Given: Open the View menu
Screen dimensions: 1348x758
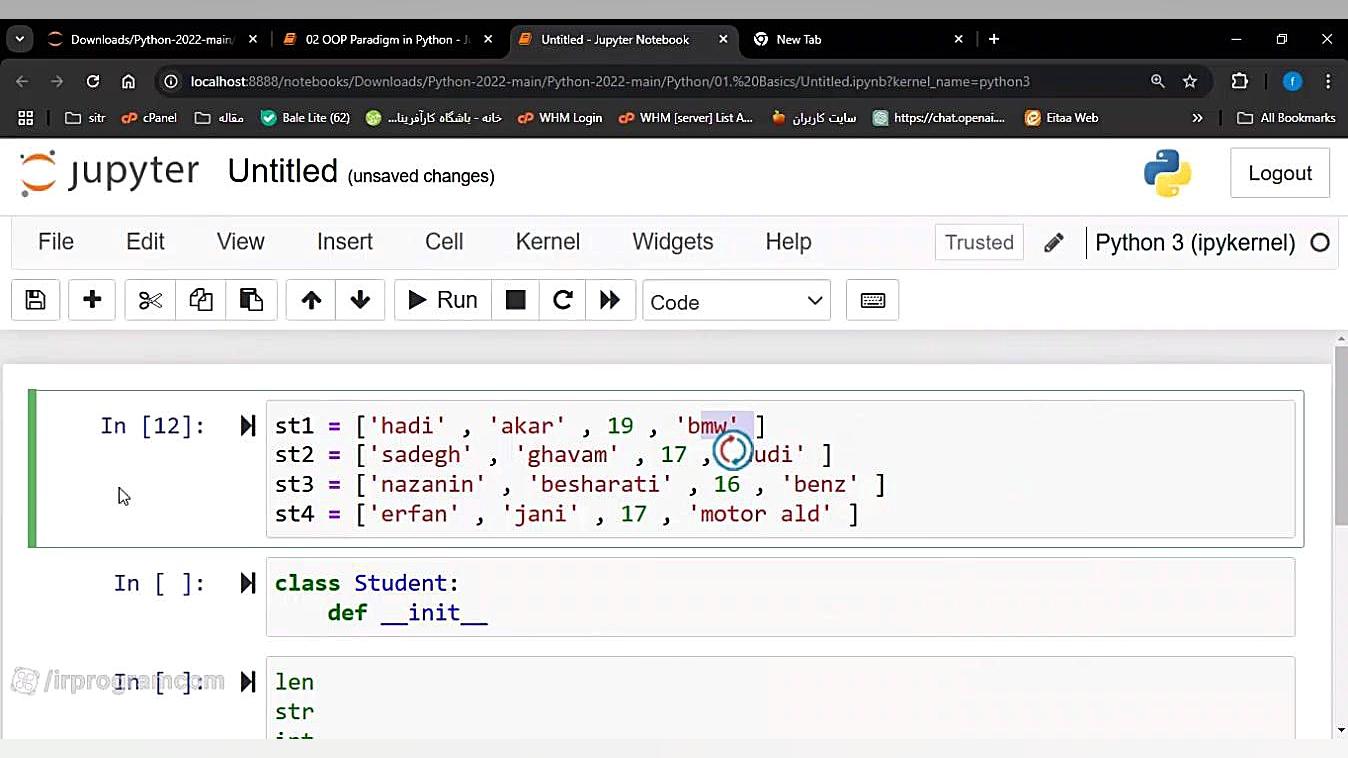Looking at the screenshot, I should 241,242.
